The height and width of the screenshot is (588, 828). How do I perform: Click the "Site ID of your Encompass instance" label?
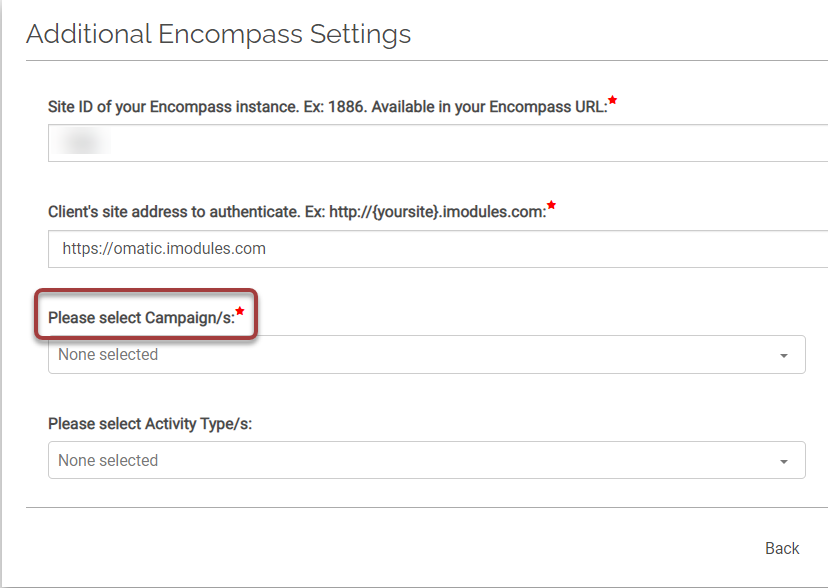point(327,106)
